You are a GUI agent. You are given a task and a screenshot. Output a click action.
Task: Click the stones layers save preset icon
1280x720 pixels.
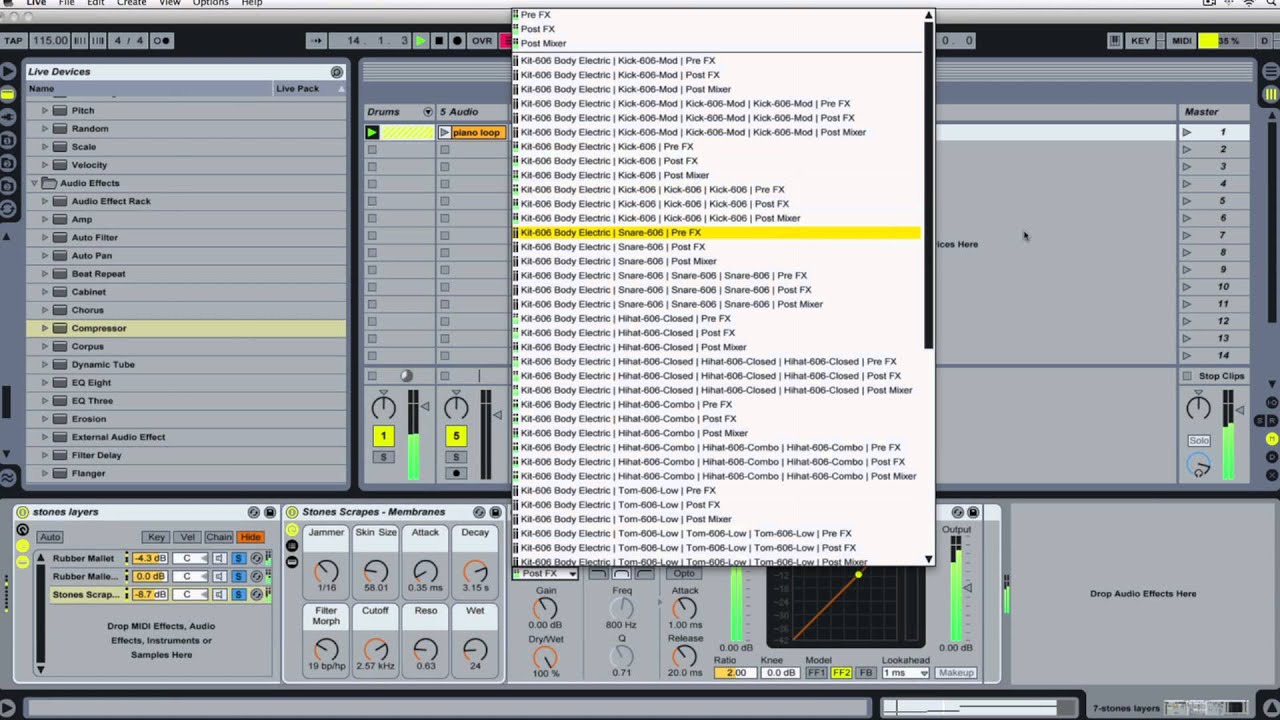pos(270,512)
